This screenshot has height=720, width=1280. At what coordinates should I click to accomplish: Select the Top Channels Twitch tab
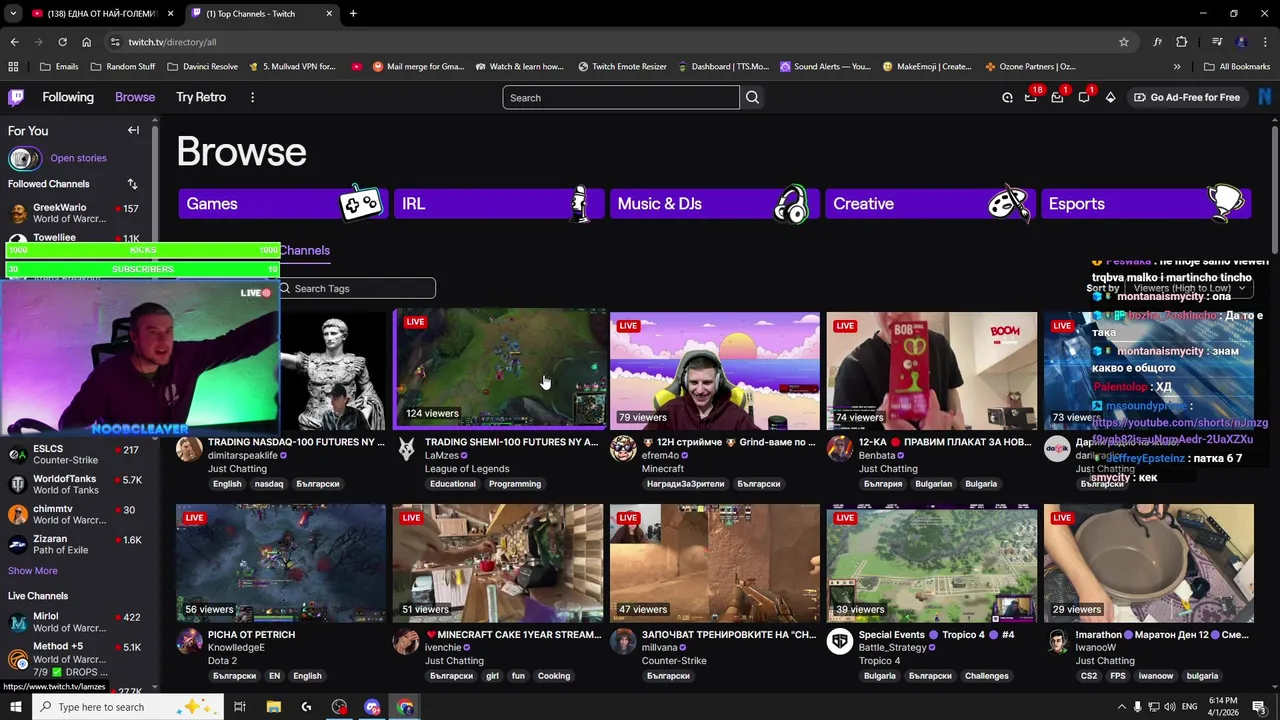pyautogui.click(x=262, y=13)
